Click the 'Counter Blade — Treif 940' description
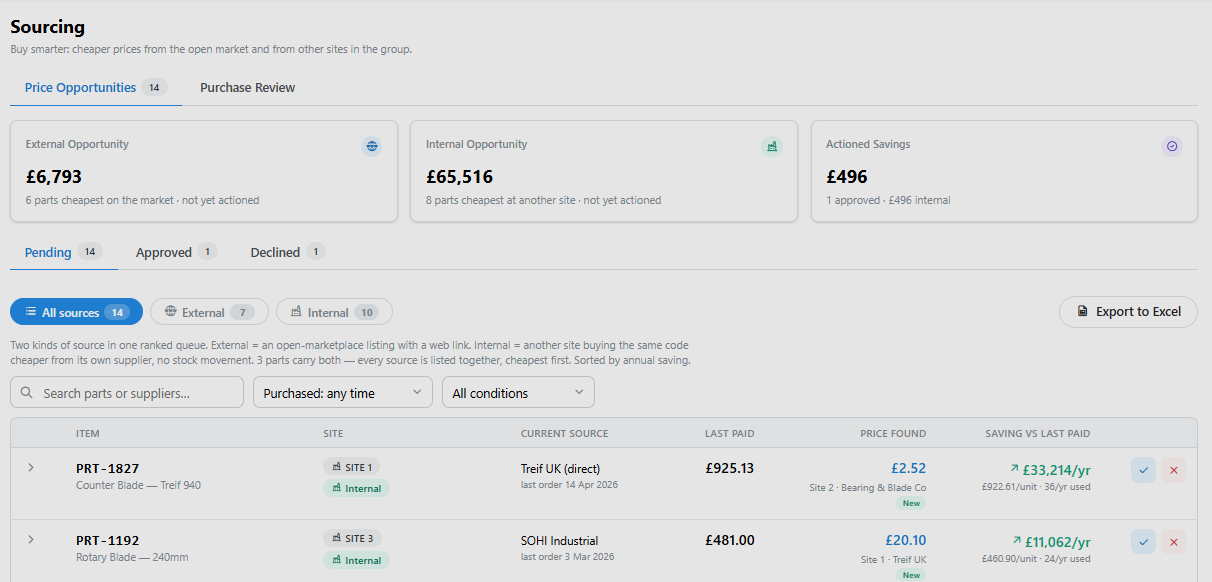The height and width of the screenshot is (582, 1212). click(x=138, y=485)
